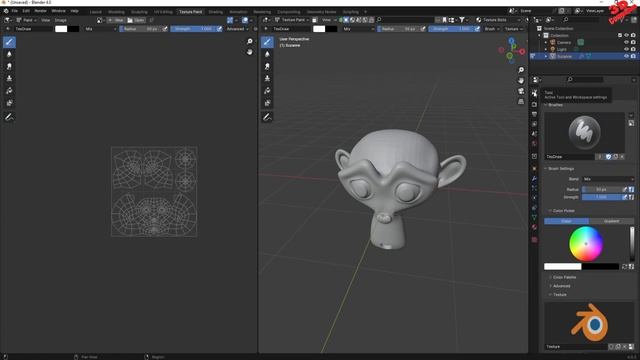The width and height of the screenshot is (640, 360).
Task: Open the File menu
Action: click(15, 11)
